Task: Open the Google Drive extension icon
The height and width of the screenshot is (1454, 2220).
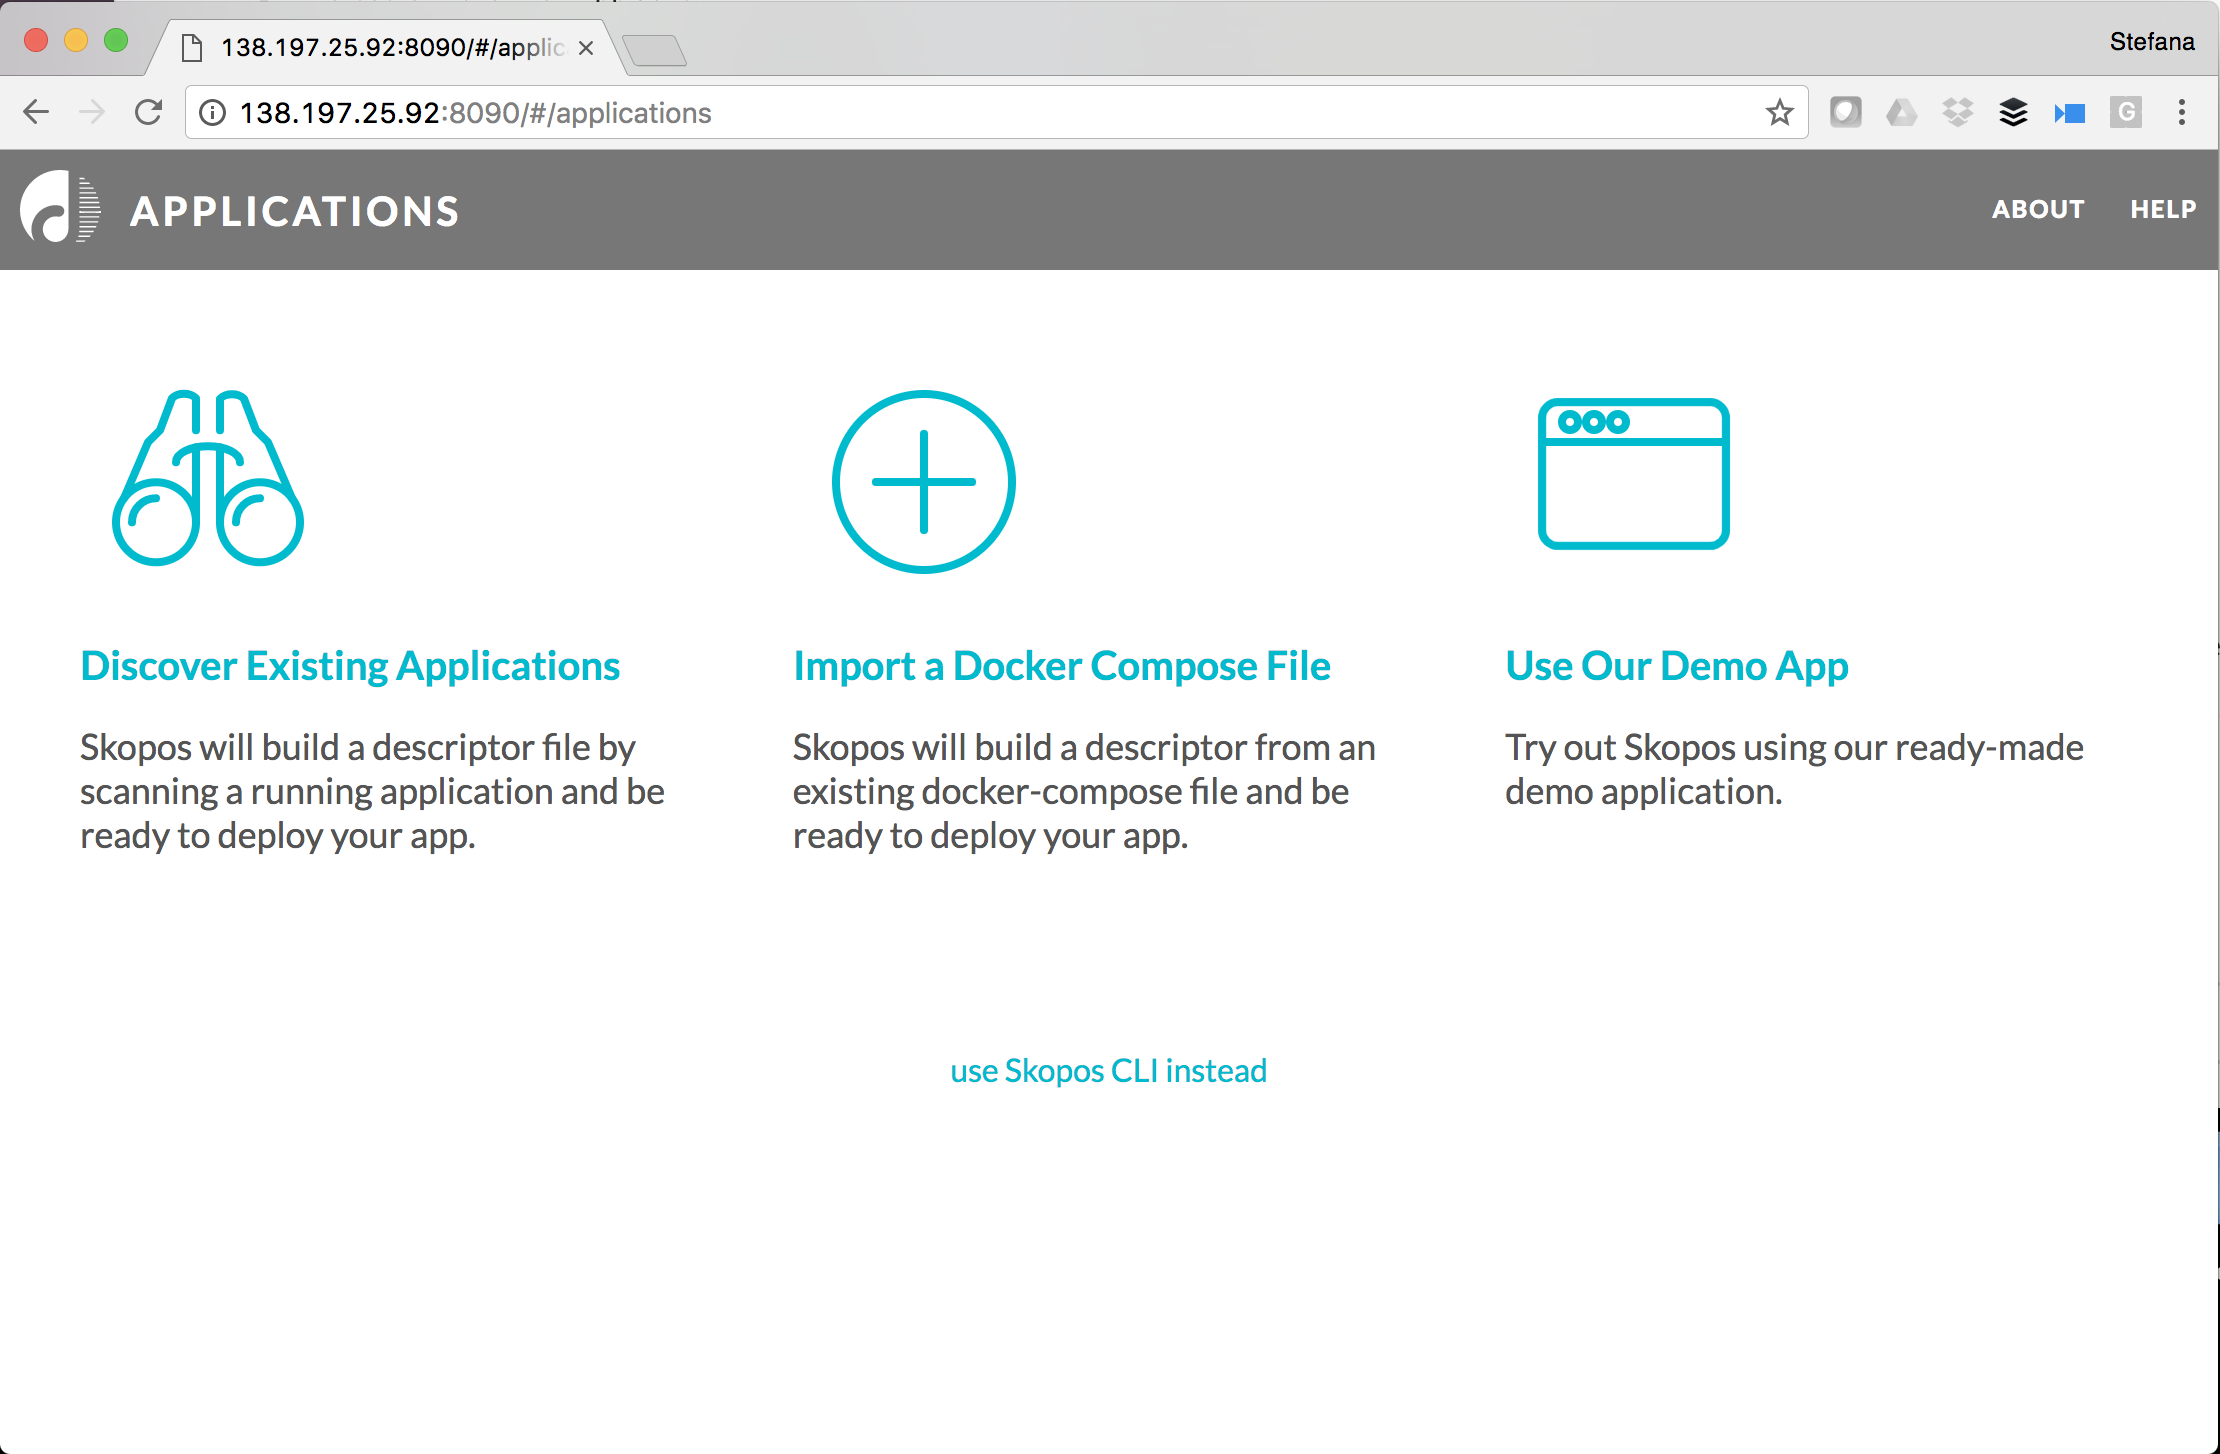Action: point(1901,112)
